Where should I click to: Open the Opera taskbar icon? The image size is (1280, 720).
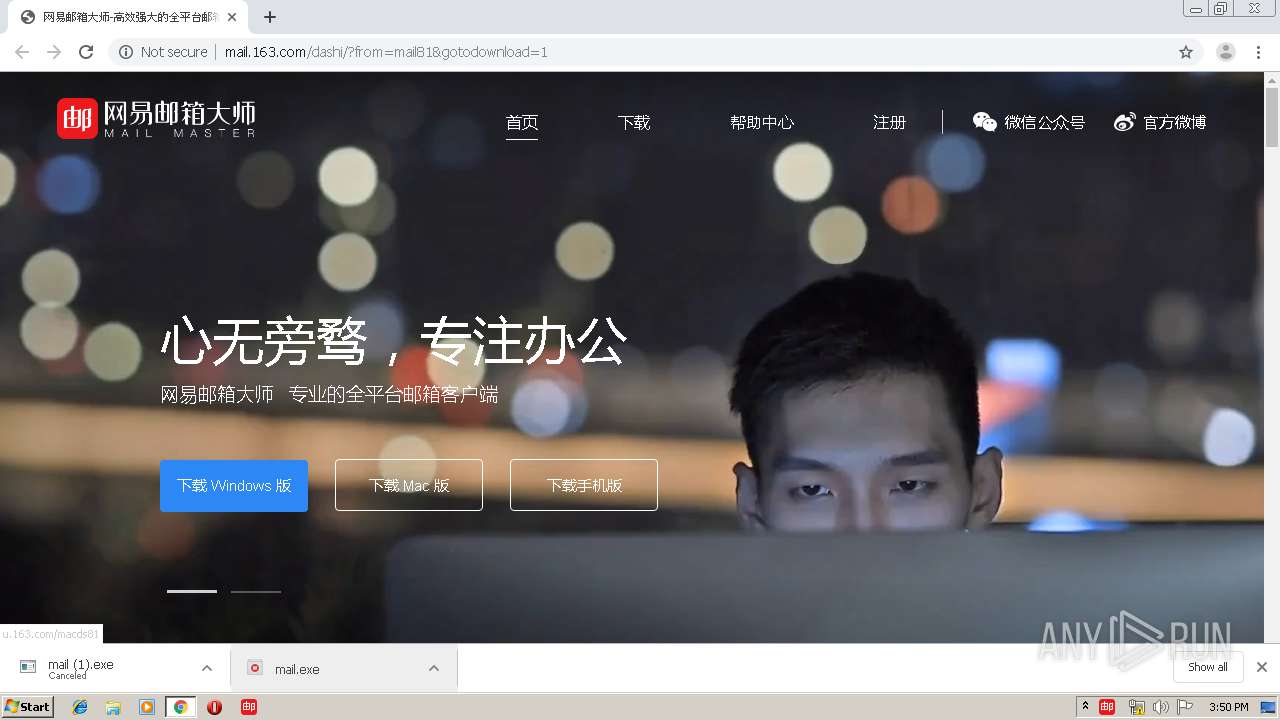(214, 707)
